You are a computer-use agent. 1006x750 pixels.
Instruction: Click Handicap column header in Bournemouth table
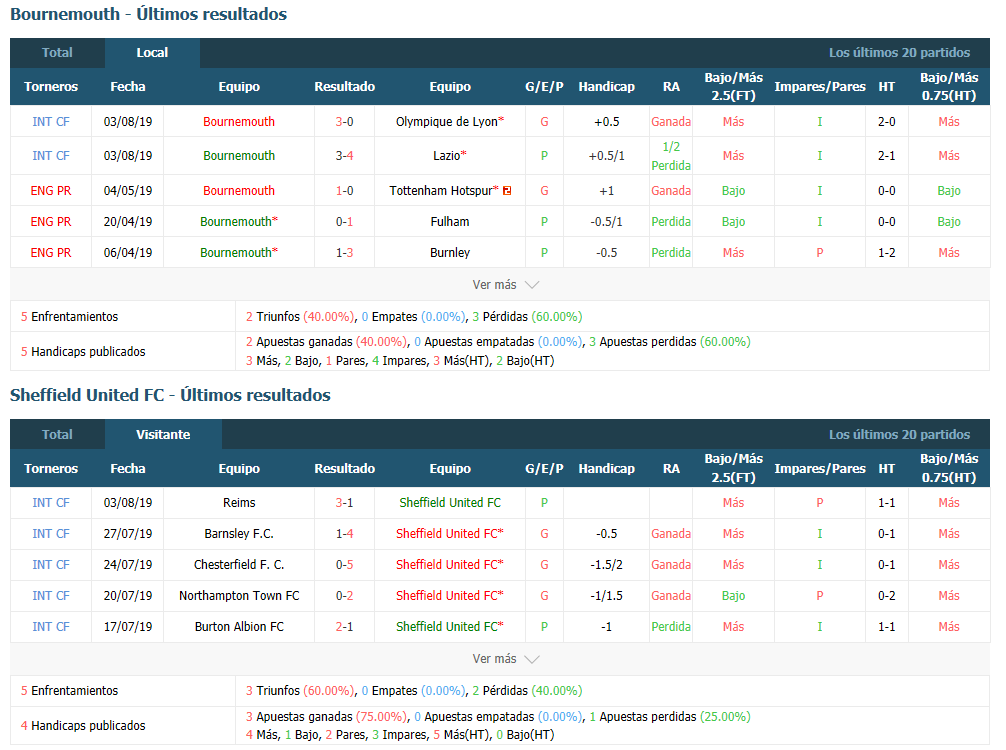pos(606,87)
